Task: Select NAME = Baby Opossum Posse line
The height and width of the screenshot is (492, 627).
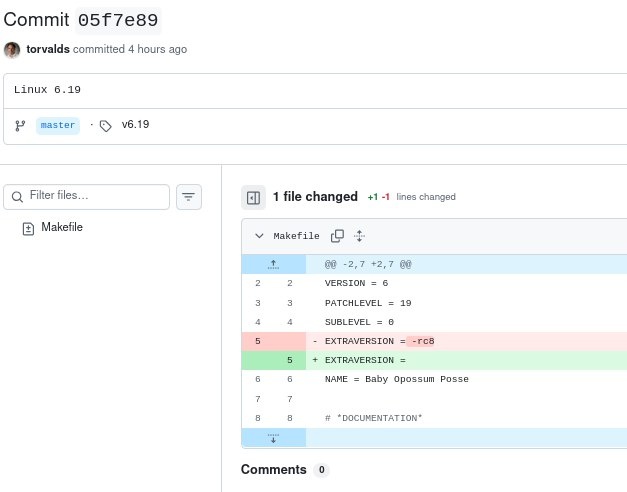Action: [x=397, y=379]
